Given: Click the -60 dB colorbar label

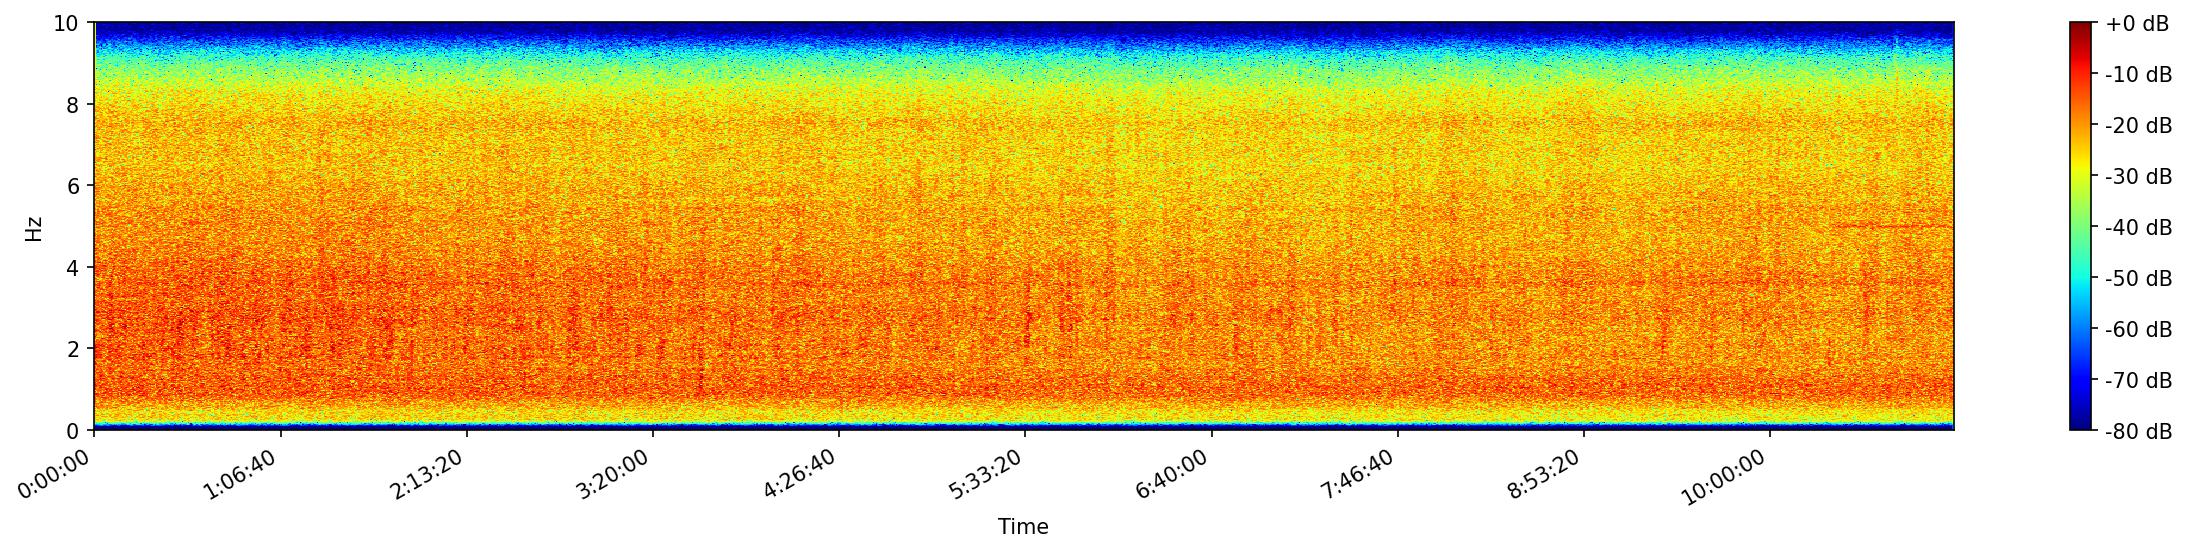Looking at the screenshot, I should coord(2138,330).
